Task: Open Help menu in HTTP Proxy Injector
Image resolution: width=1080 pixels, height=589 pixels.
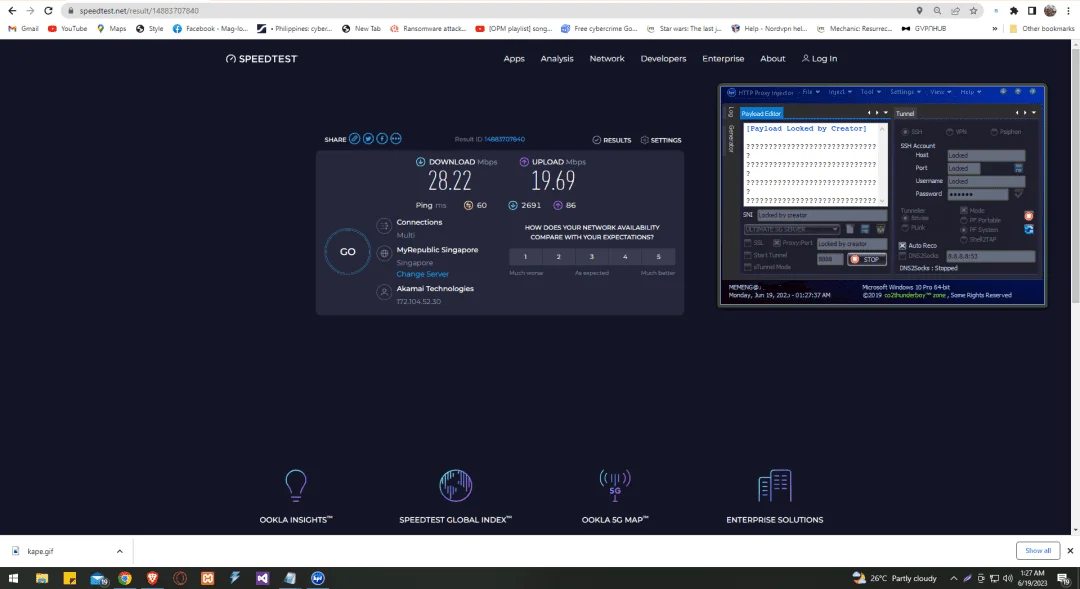Action: coord(970,92)
